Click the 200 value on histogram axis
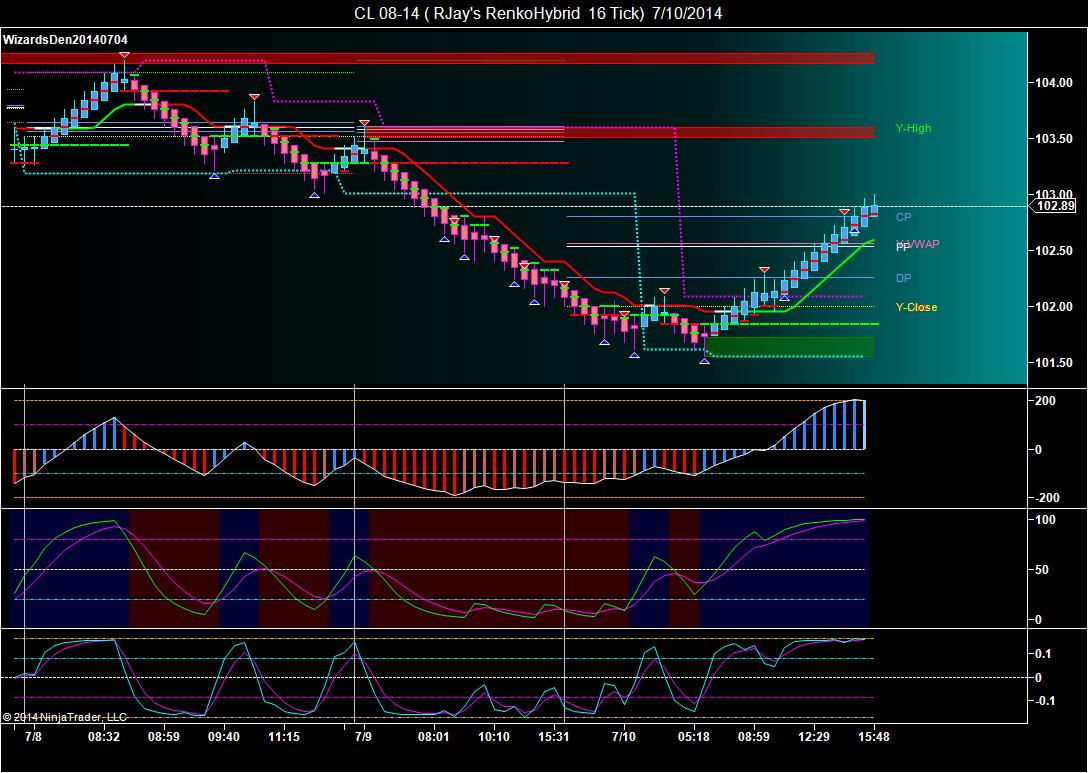This screenshot has height=773, width=1088. point(1046,401)
